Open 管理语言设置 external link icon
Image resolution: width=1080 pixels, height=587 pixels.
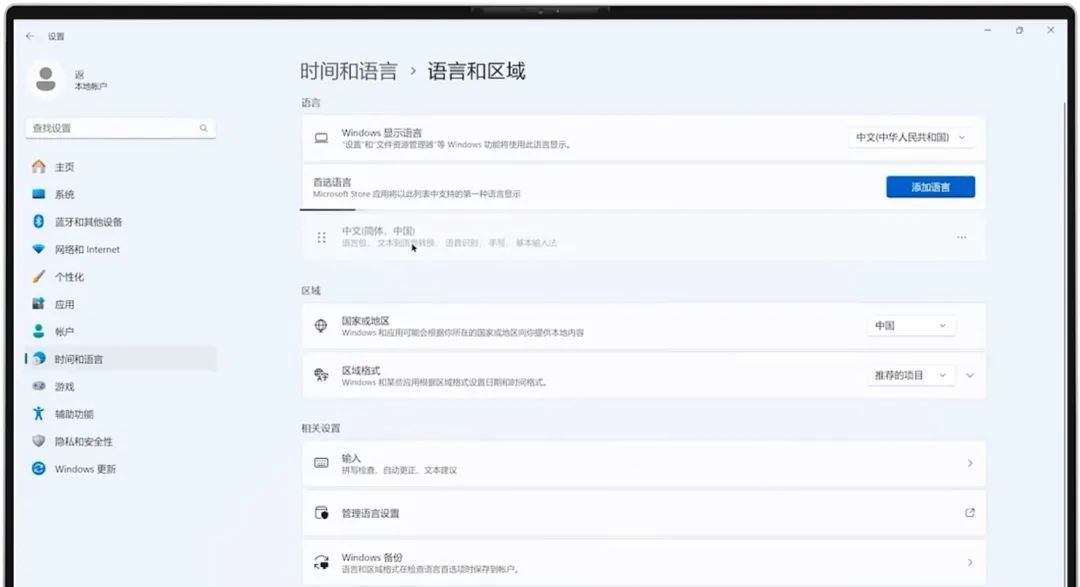point(970,513)
